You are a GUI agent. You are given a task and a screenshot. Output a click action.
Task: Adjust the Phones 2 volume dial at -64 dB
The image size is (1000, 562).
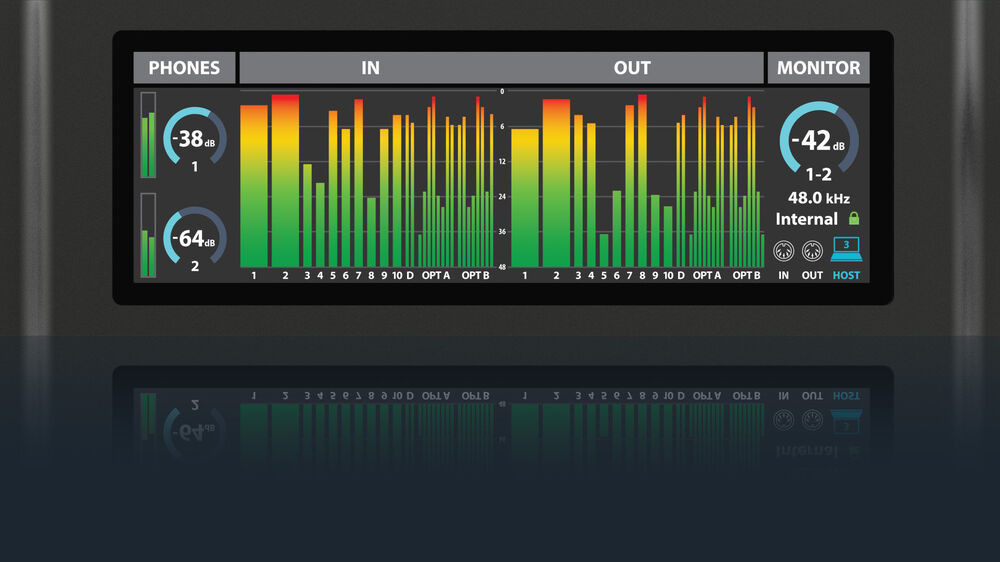(x=194, y=239)
